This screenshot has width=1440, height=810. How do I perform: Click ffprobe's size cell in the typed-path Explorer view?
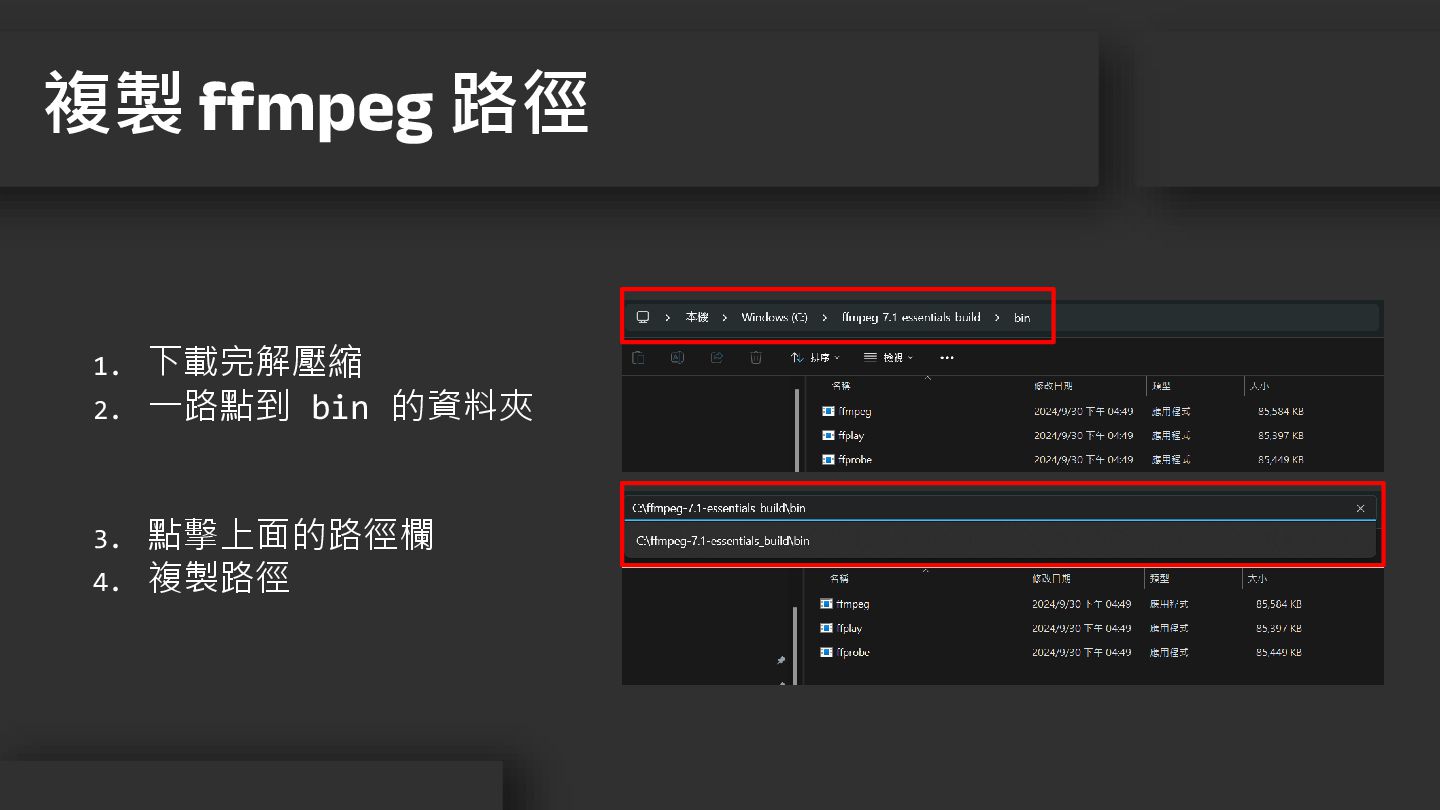[1278, 652]
